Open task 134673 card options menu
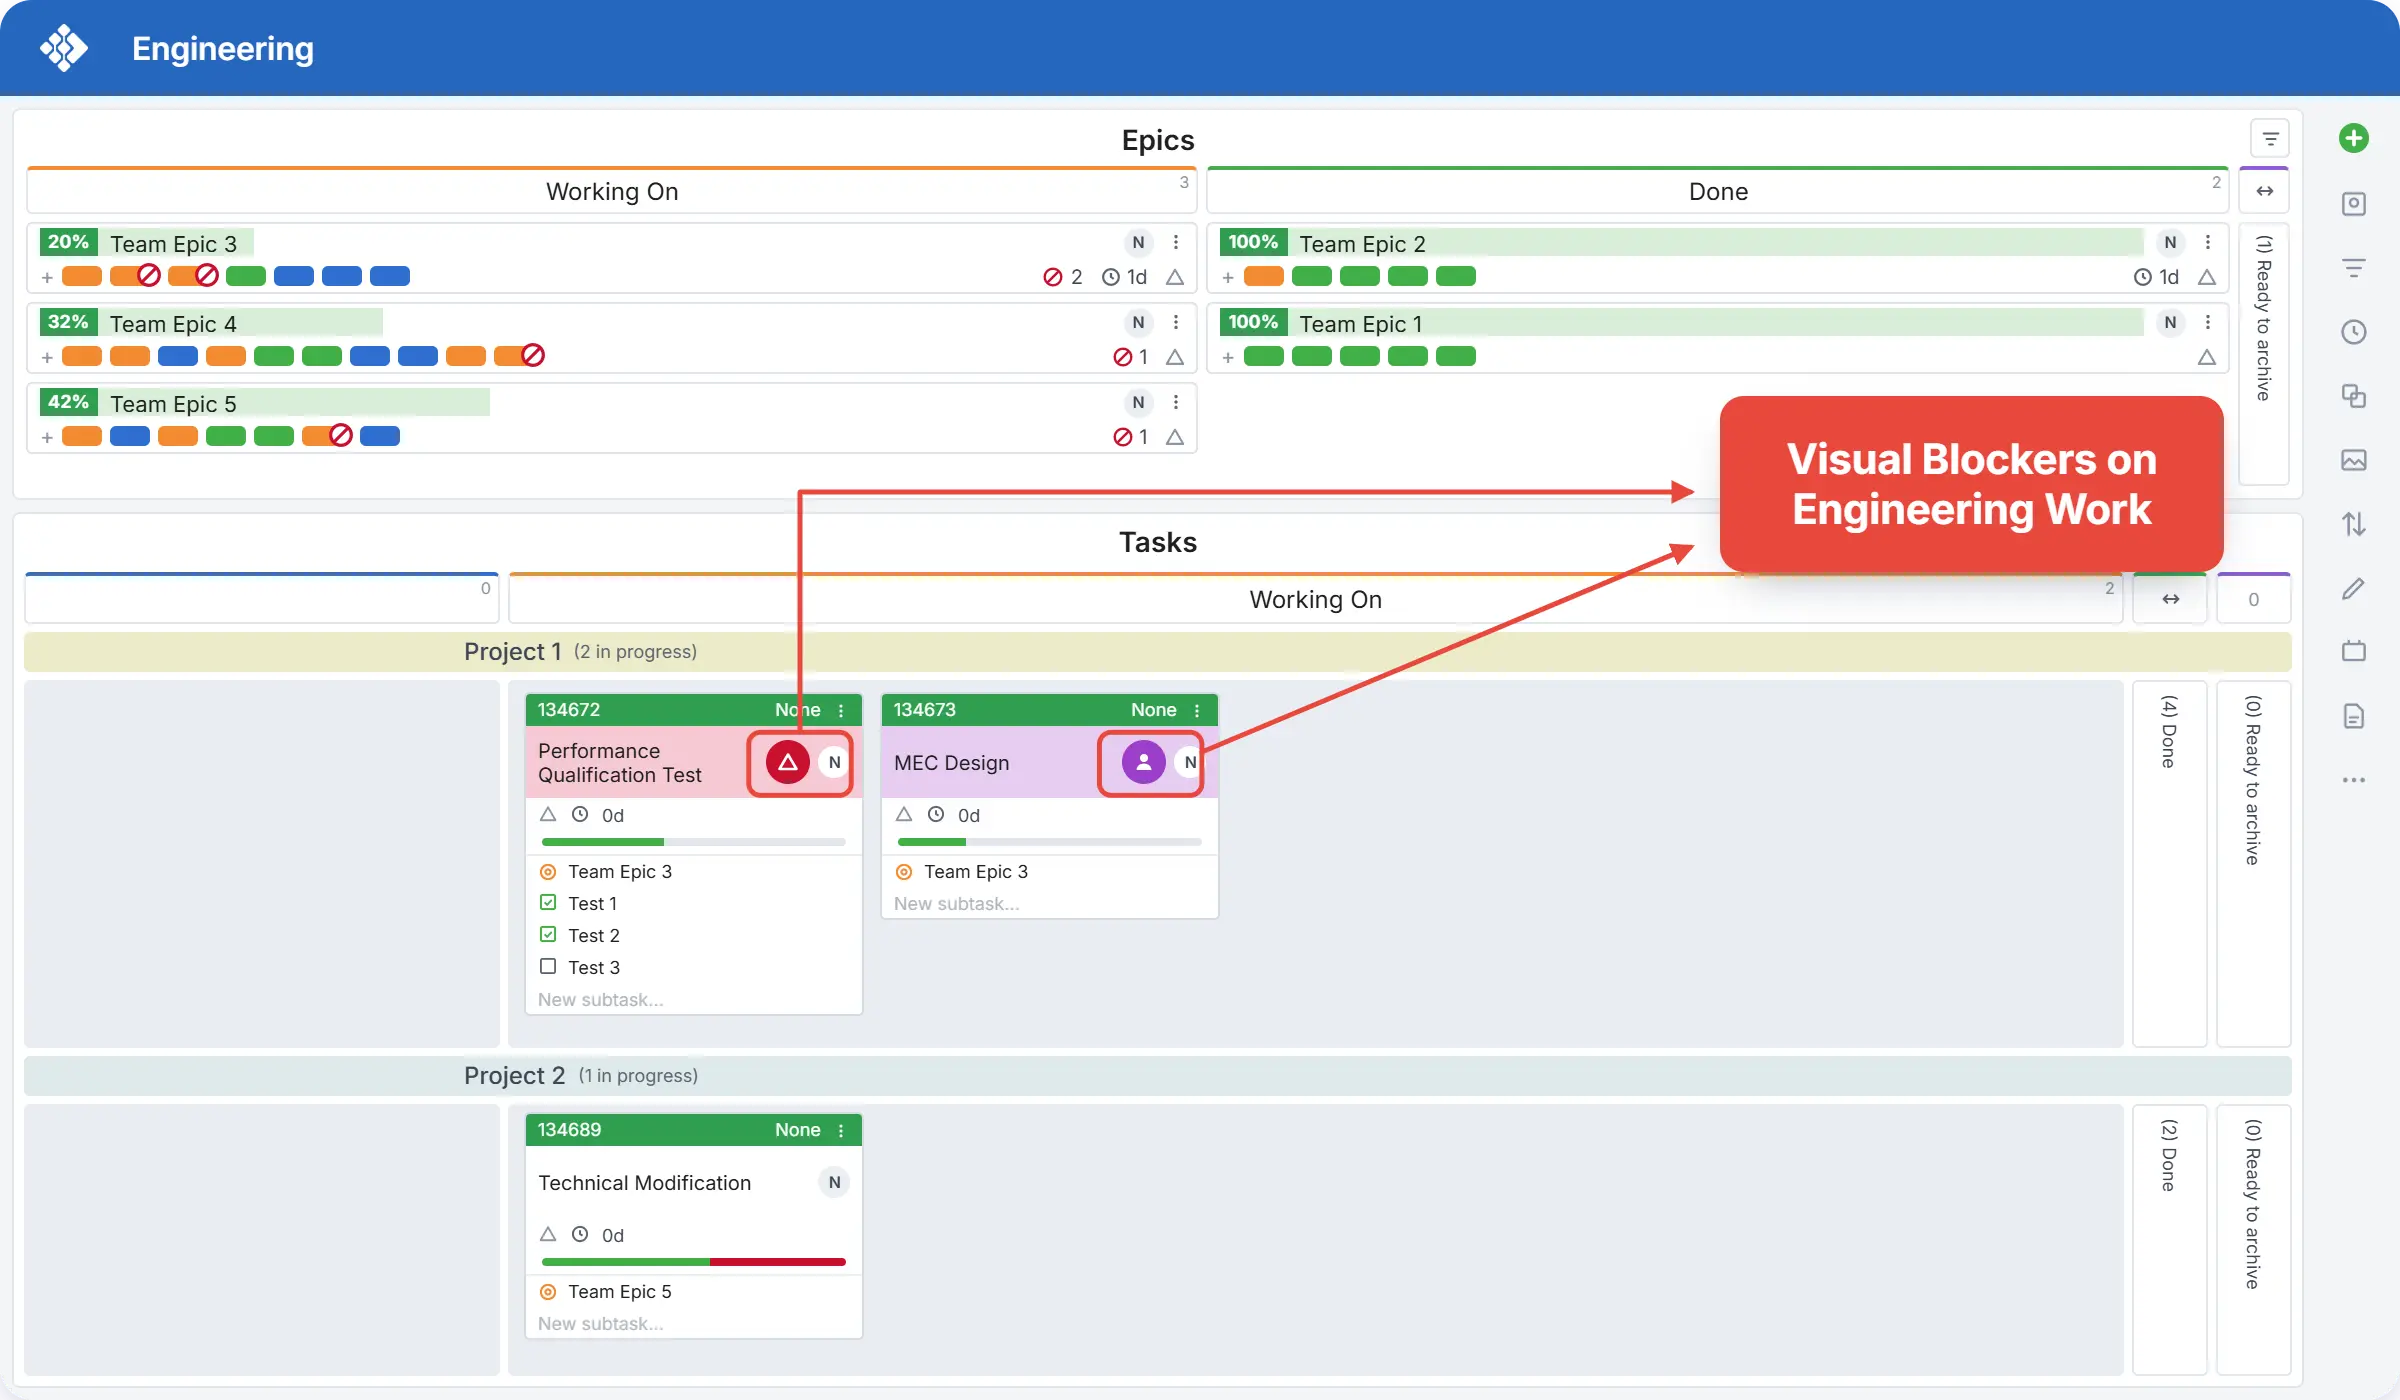The height and width of the screenshot is (1400, 2400). tap(1197, 710)
